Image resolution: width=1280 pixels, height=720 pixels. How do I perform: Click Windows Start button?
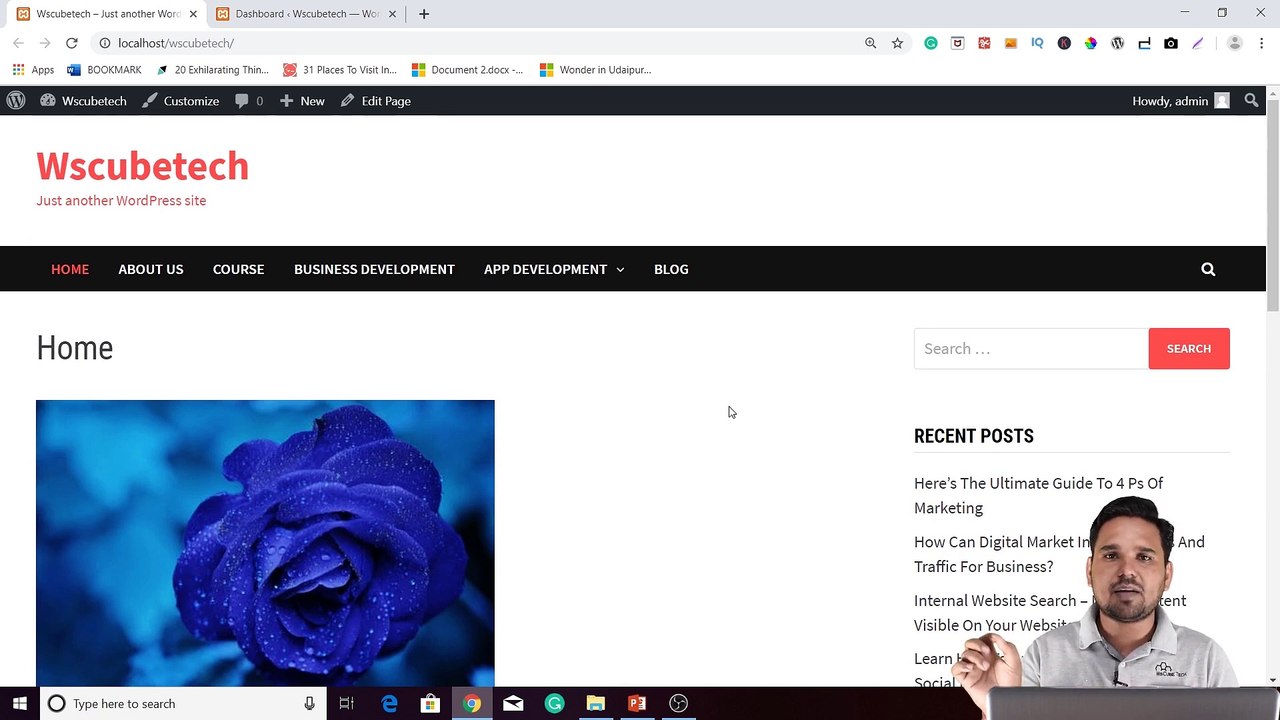(x=20, y=704)
